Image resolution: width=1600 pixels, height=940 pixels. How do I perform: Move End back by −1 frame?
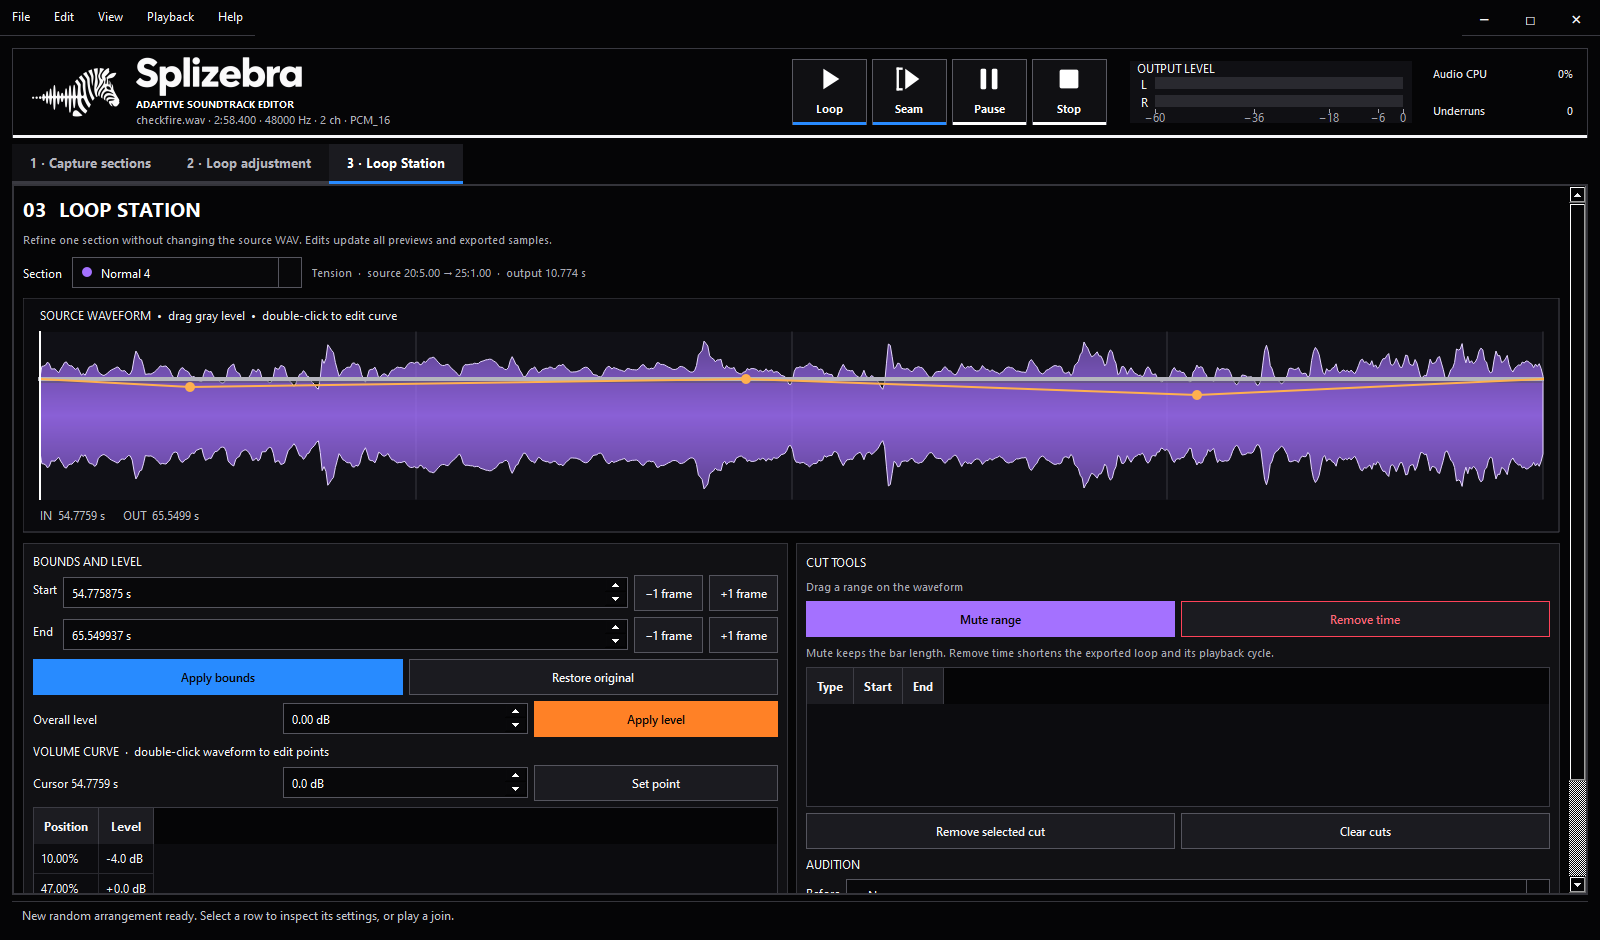coord(669,635)
